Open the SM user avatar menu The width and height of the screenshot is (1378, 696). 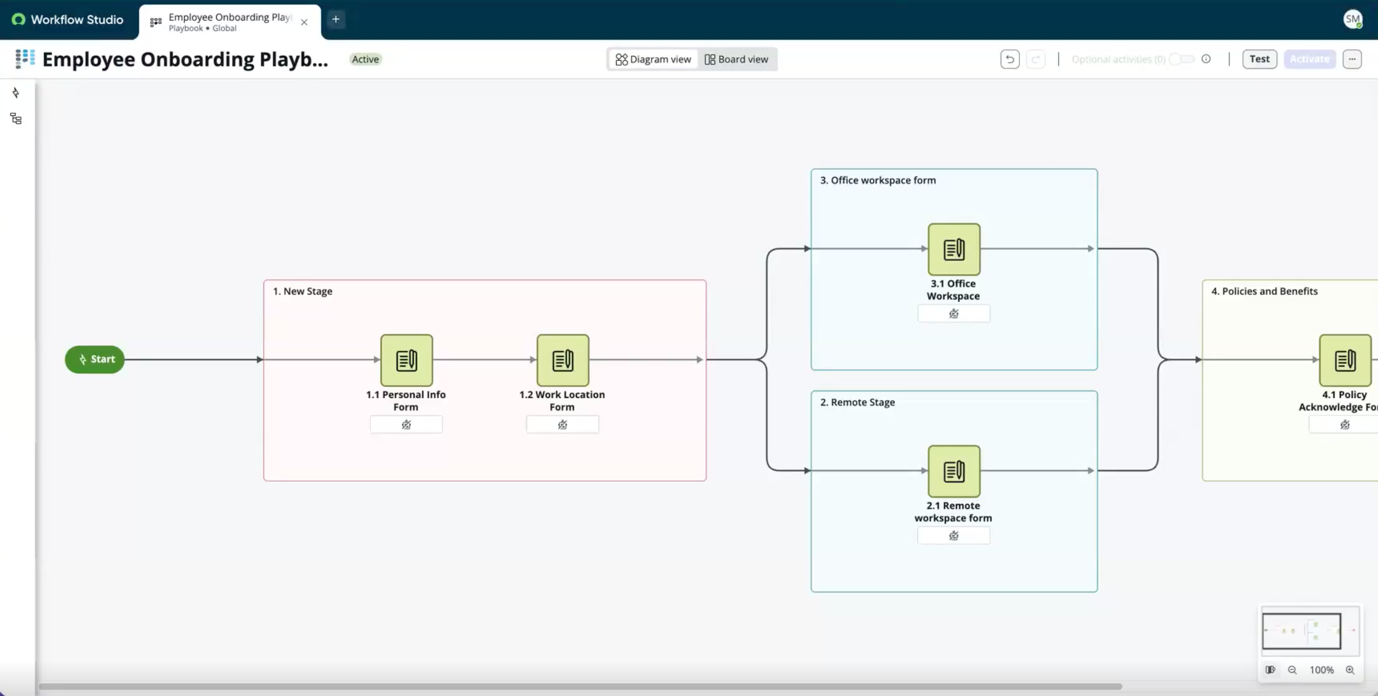[x=1353, y=19]
